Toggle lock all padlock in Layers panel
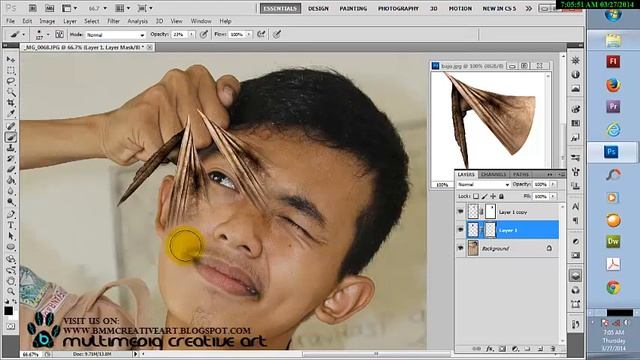The width and height of the screenshot is (640, 360). tap(502, 196)
